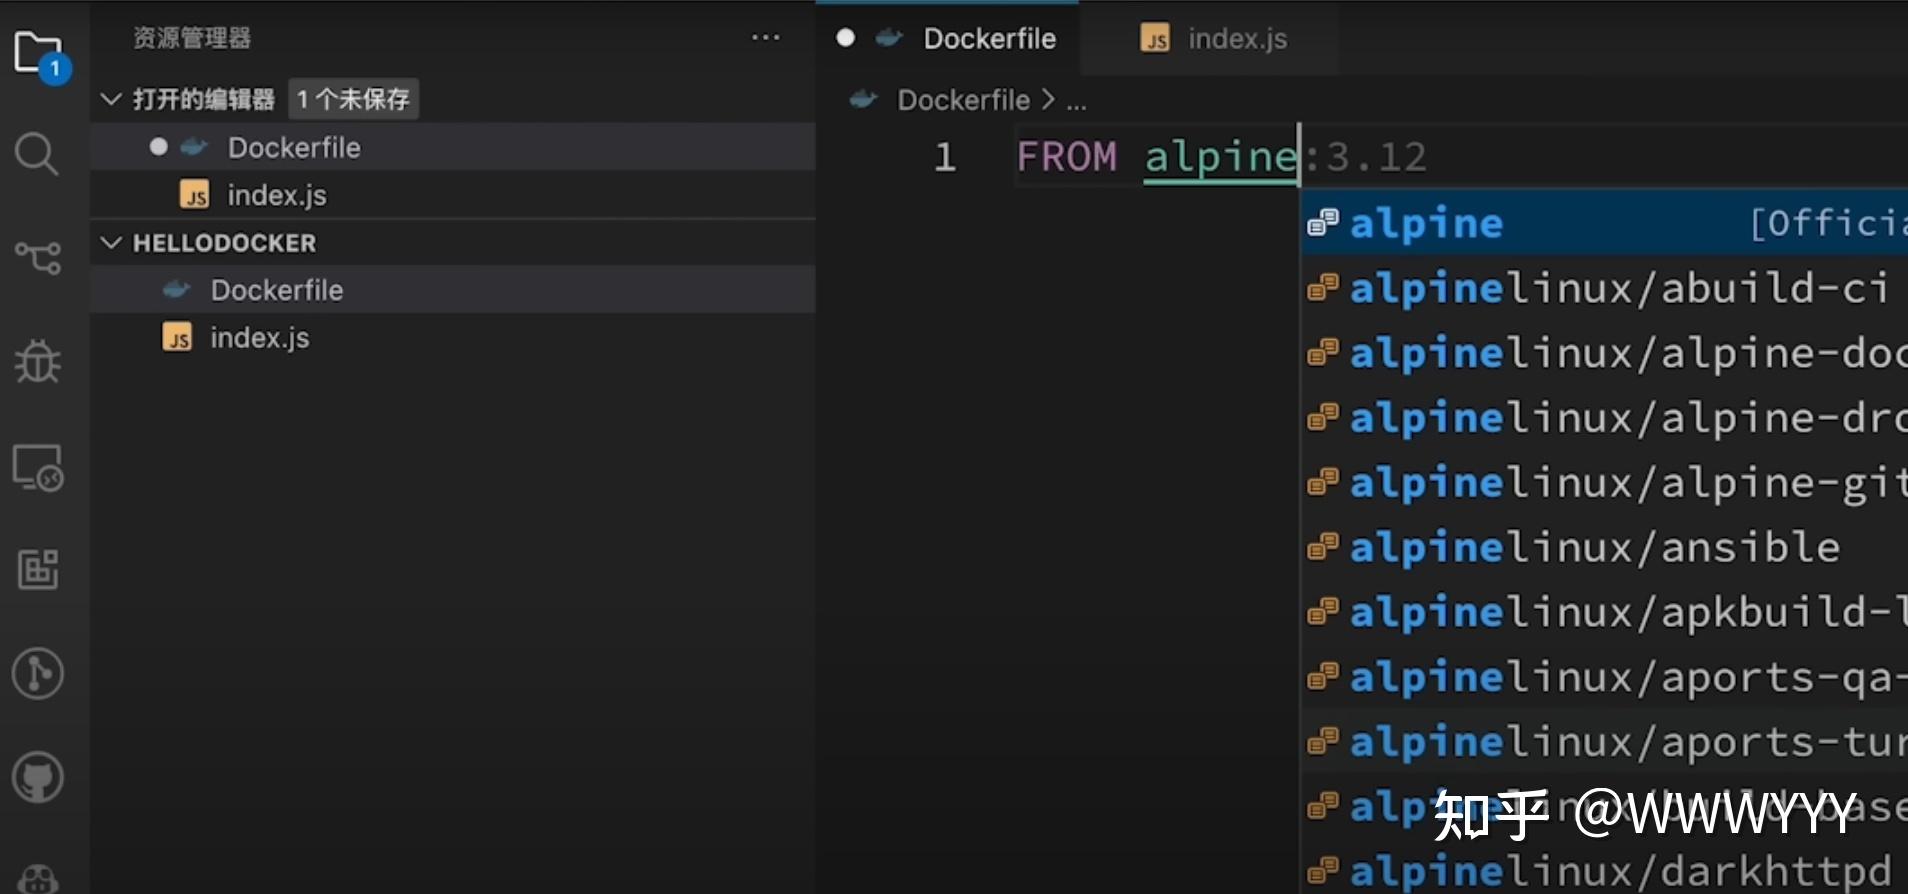1908x894 pixels.
Task: Open the Explorer view in activity bar
Action: tap(40, 55)
